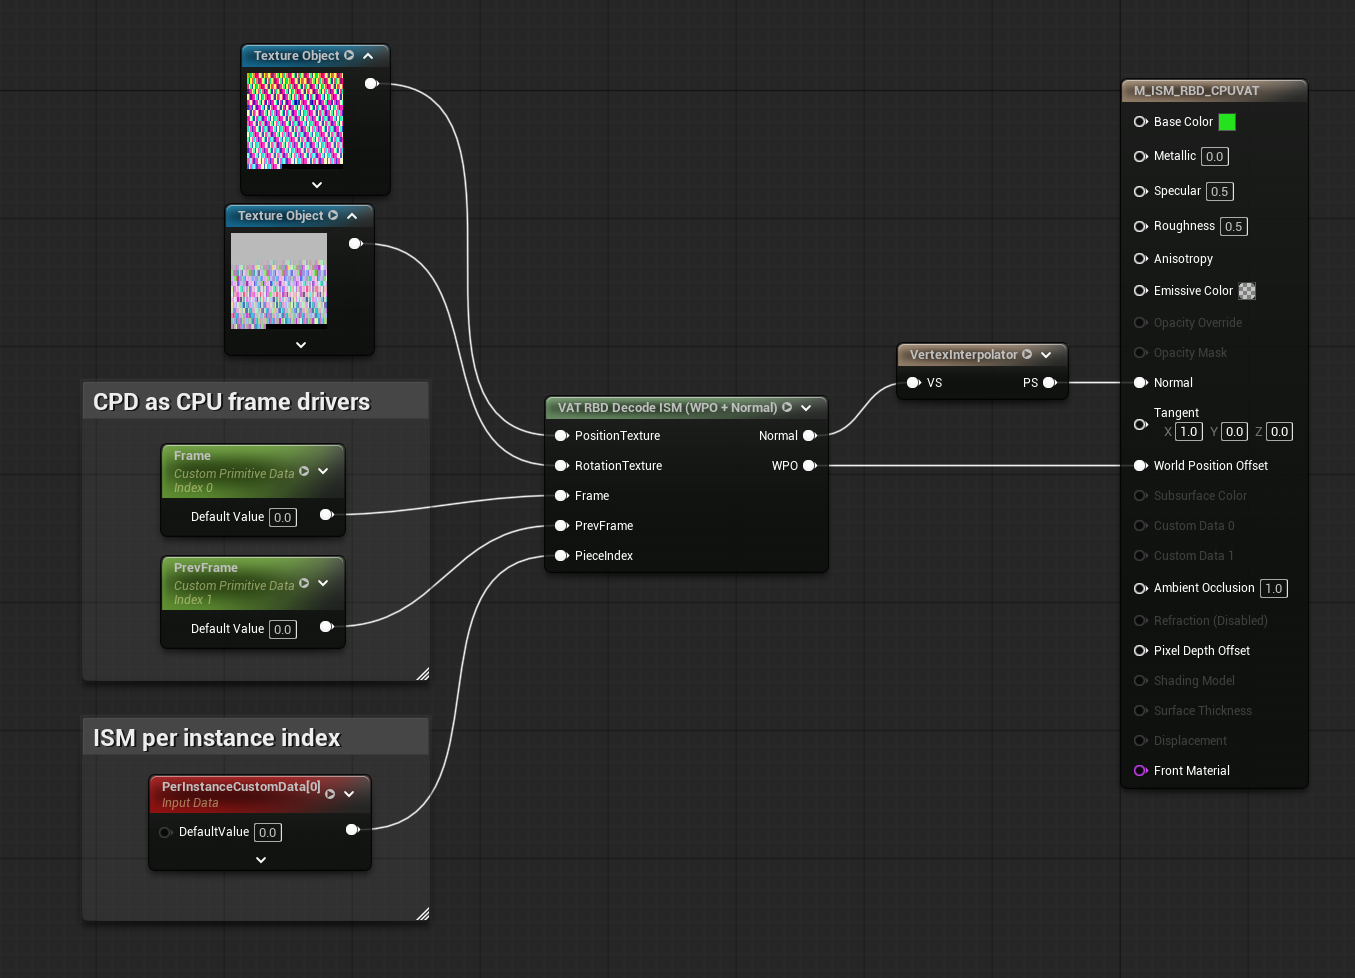Screen dimensions: 1355x978
Task: Click the Normal pin on material output
Action: [1140, 383]
